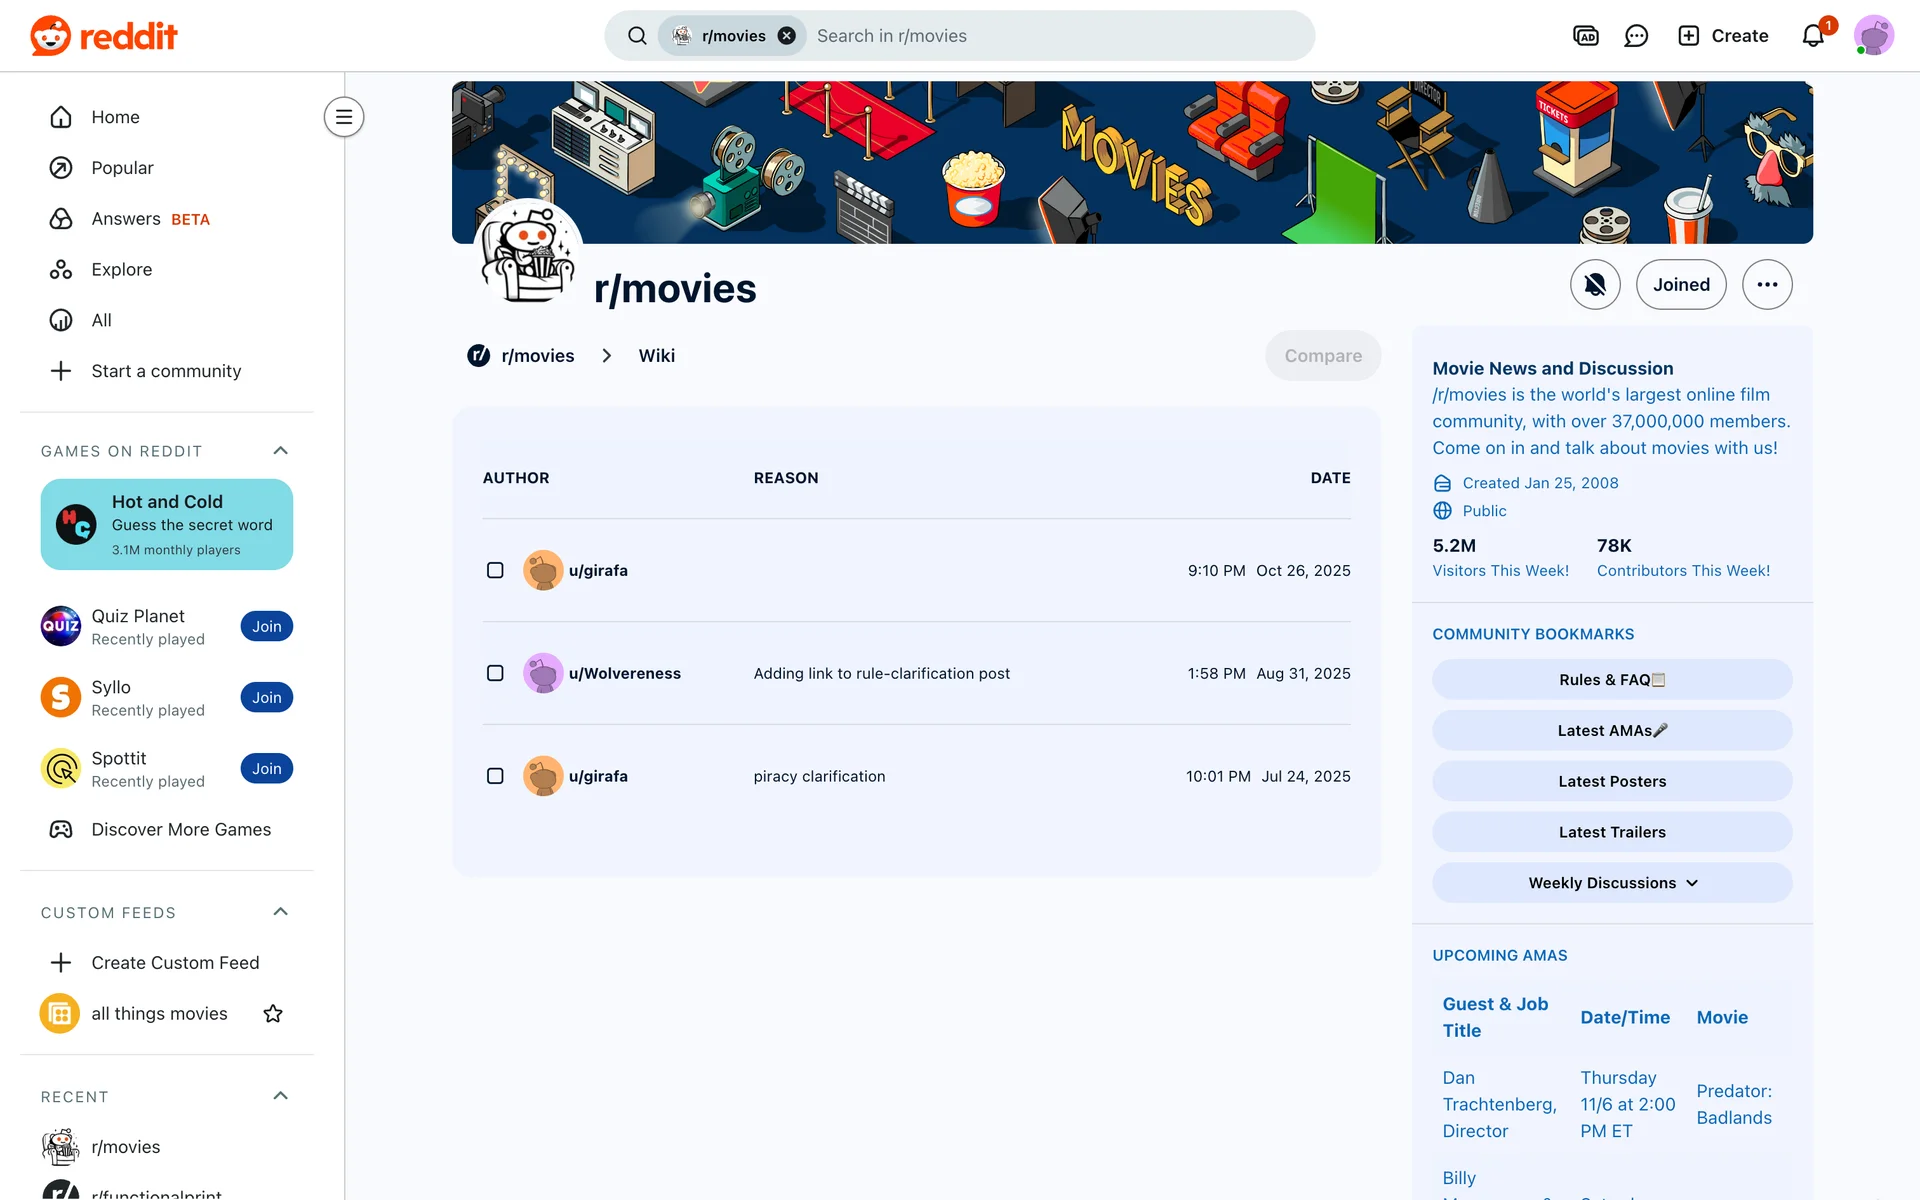Check the Oct 26 u/girafa revision
The width and height of the screenshot is (1920, 1200).
coord(495,570)
